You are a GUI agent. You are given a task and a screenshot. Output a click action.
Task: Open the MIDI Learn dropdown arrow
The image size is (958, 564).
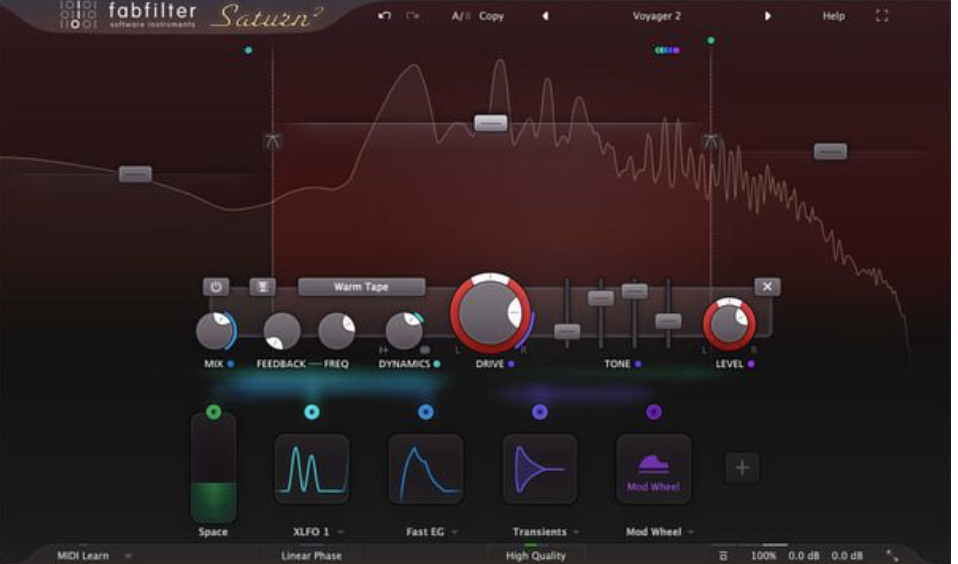click(128, 555)
